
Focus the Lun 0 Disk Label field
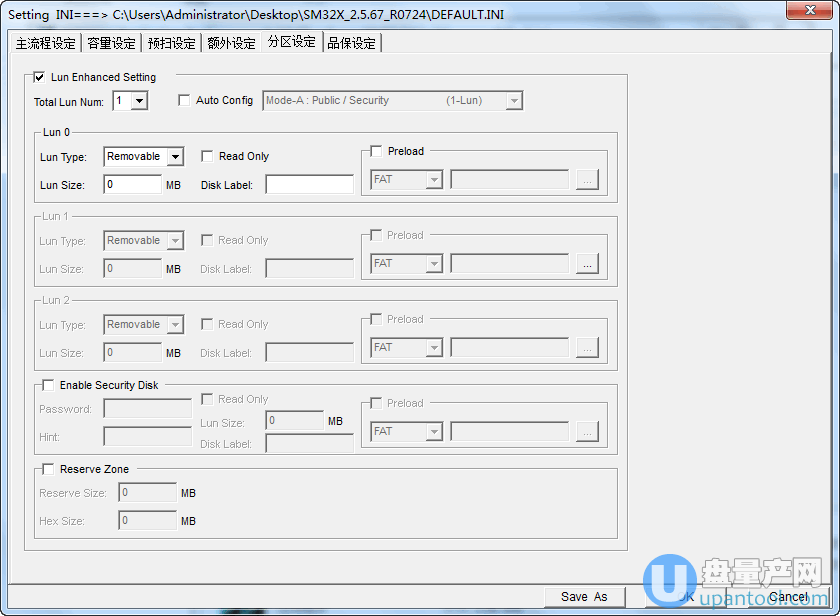click(309, 184)
